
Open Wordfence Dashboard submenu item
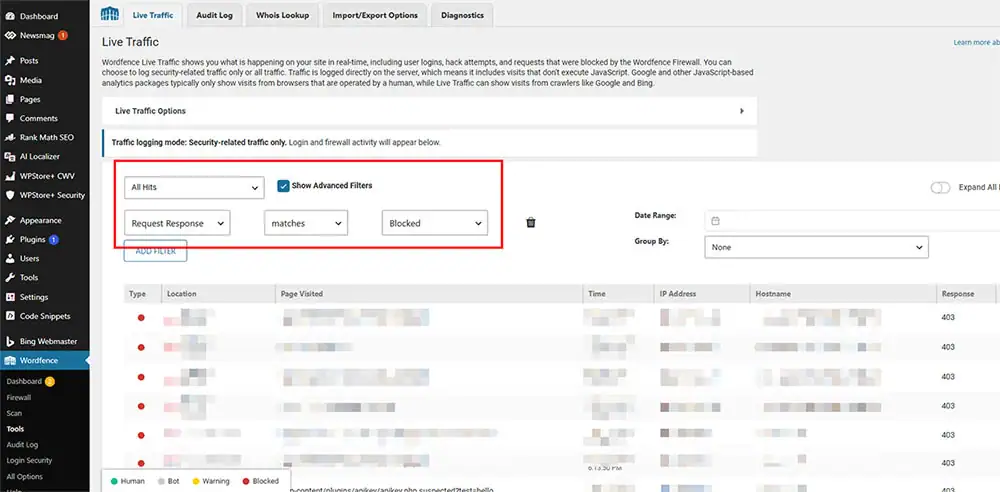click(x=24, y=382)
